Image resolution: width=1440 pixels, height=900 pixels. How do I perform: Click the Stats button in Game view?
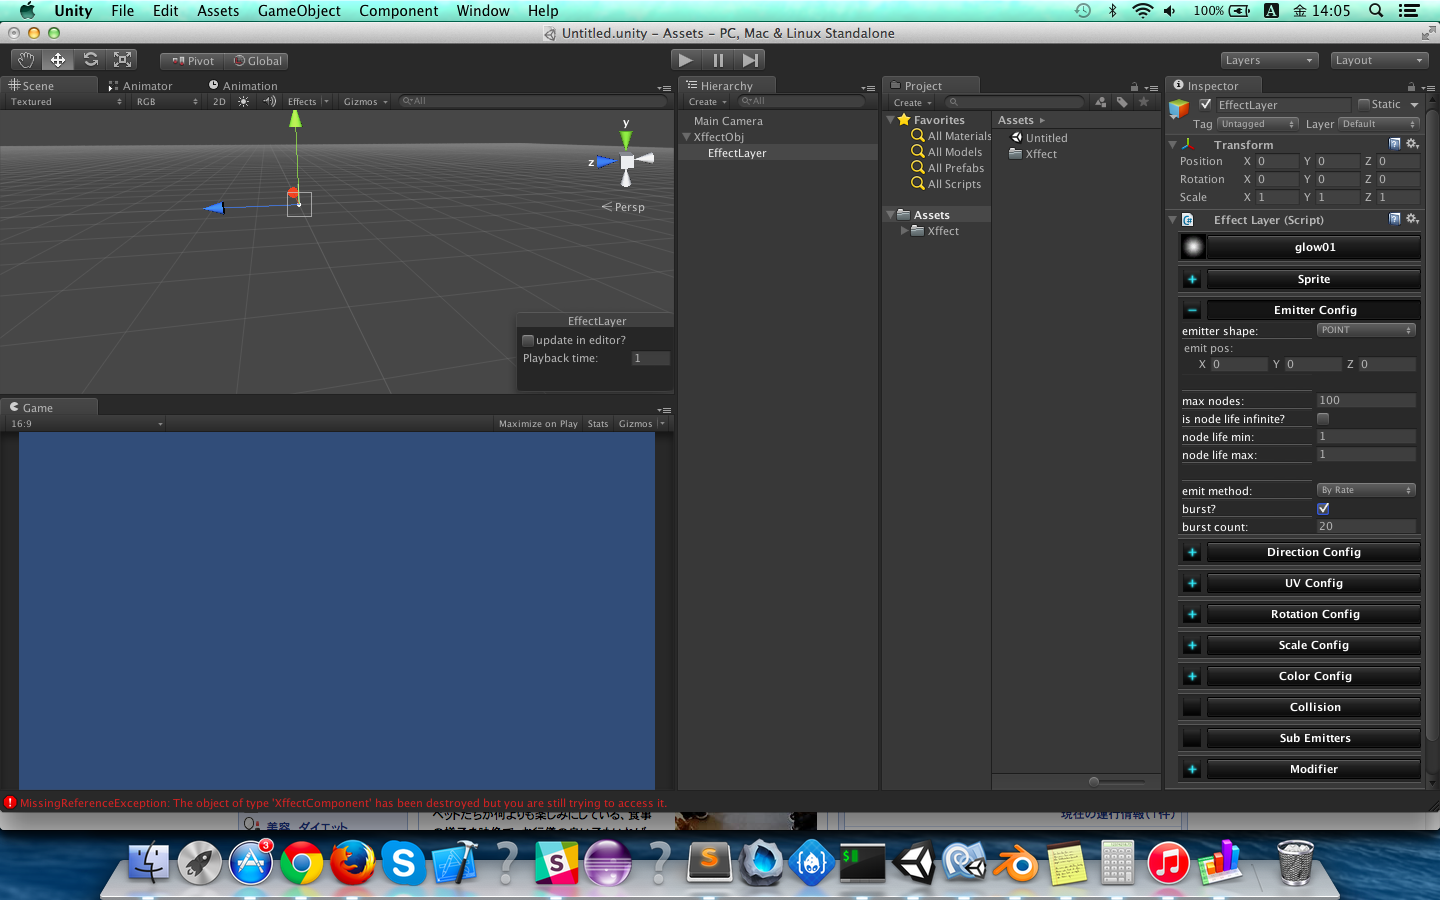click(x=598, y=424)
